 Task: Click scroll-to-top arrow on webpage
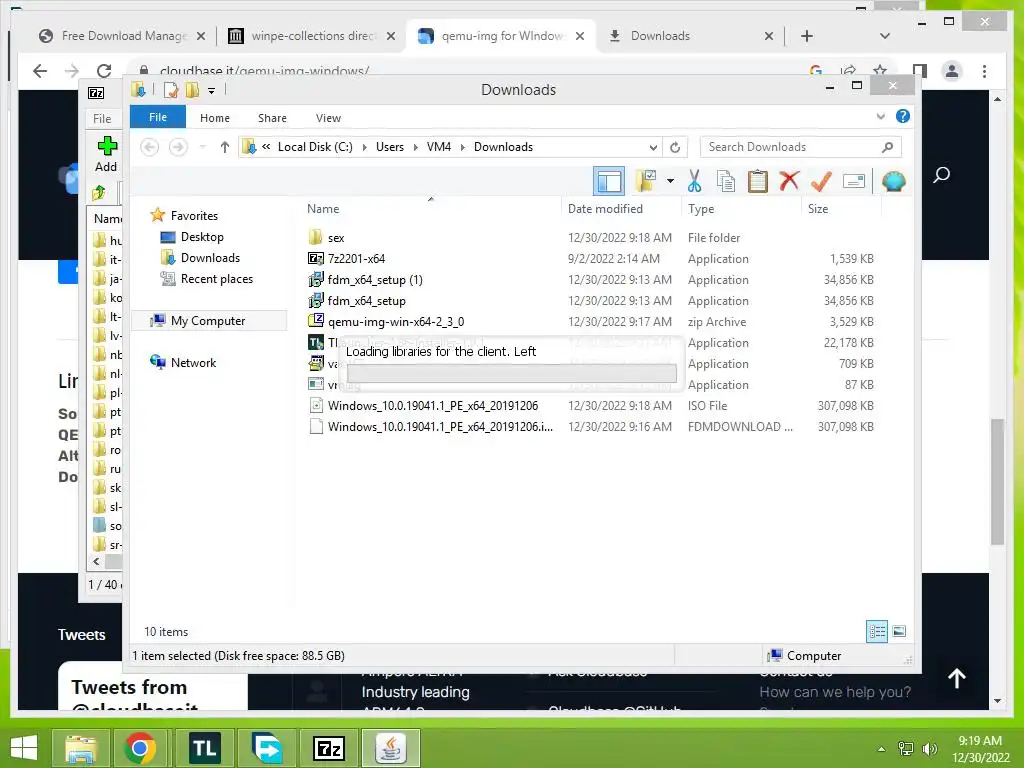[x=957, y=679]
